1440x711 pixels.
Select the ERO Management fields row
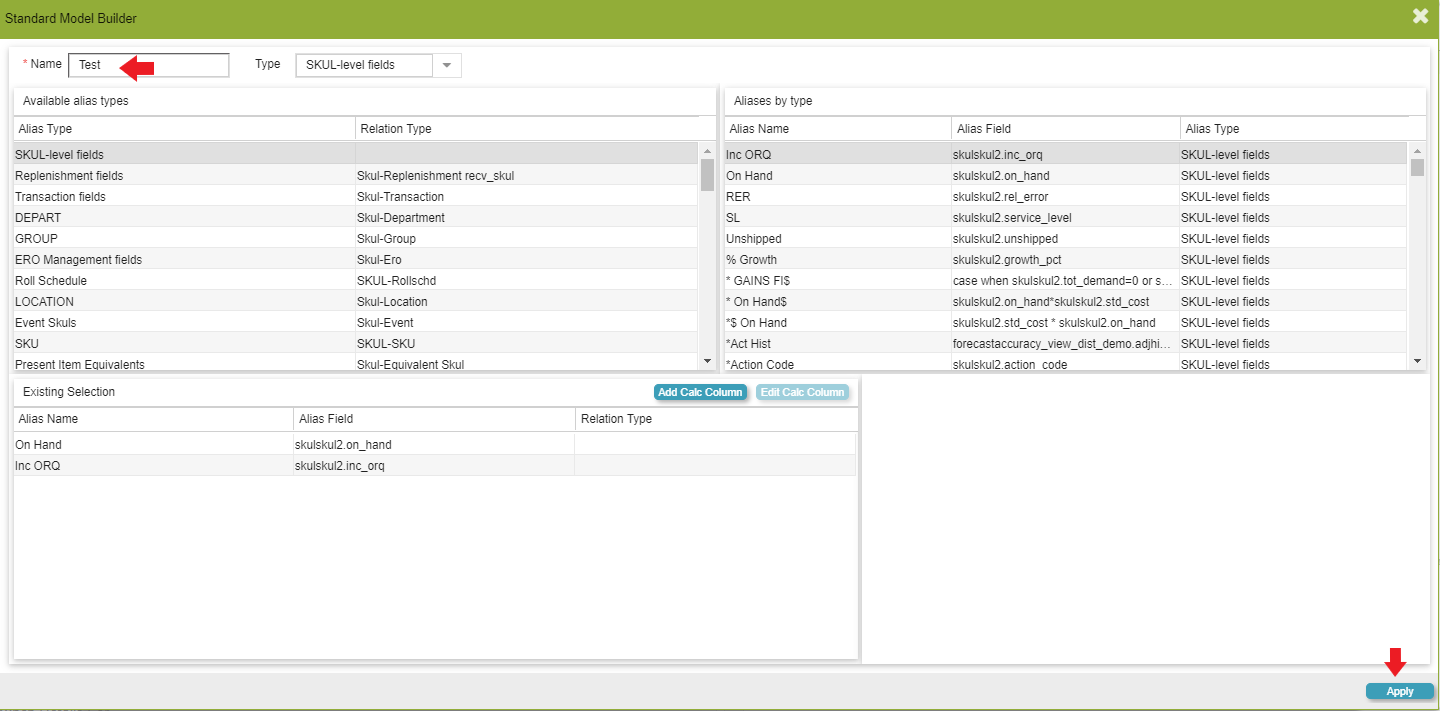click(x=79, y=260)
